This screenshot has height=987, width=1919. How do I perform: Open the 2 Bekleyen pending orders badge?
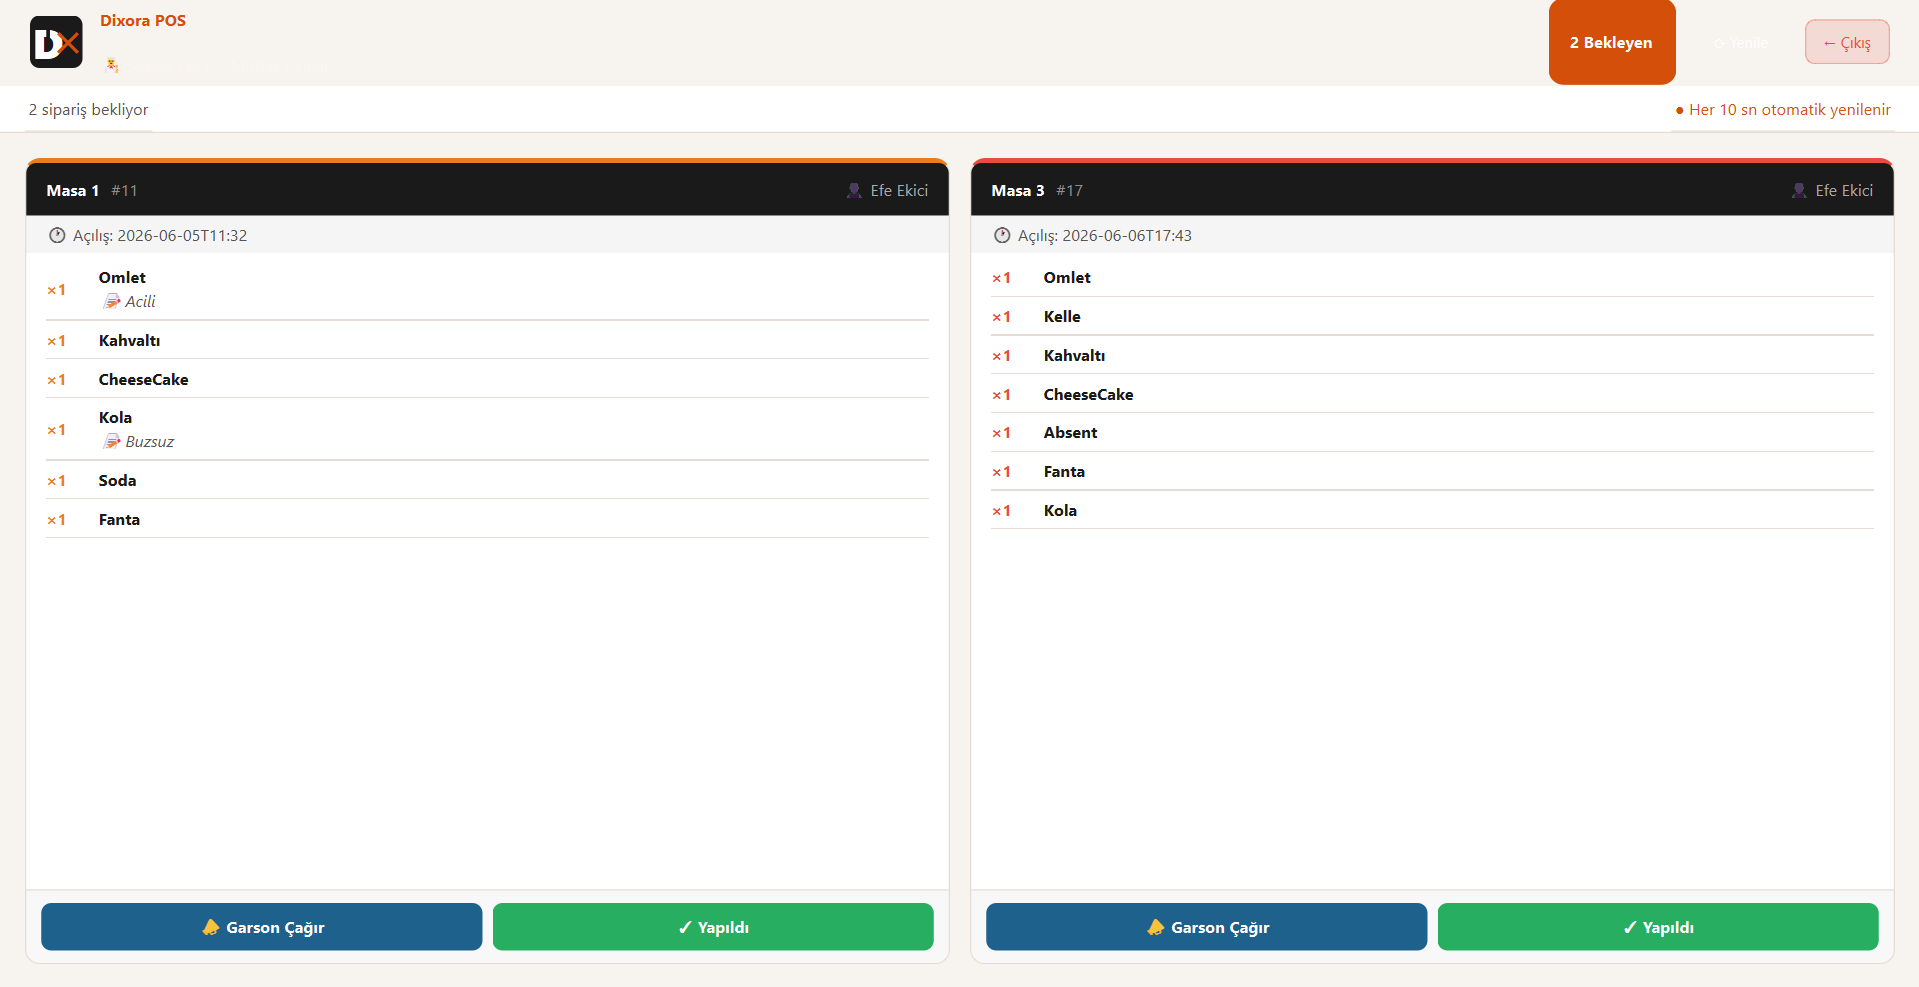[1612, 42]
